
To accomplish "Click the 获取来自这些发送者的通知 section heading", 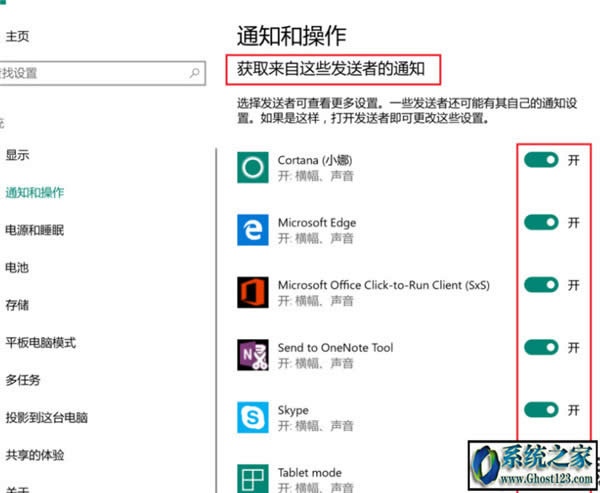I will 331,69.
